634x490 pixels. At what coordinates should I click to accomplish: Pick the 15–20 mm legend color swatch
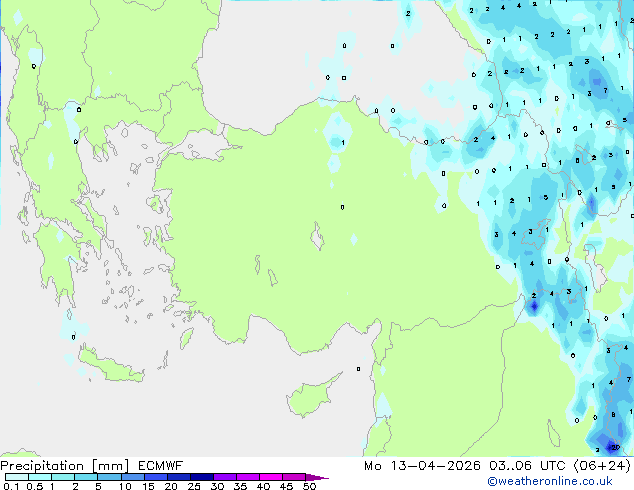[x=155, y=477]
